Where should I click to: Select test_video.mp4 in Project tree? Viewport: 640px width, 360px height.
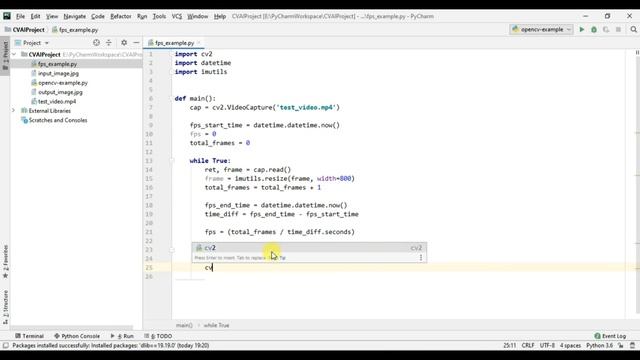pos(57,102)
